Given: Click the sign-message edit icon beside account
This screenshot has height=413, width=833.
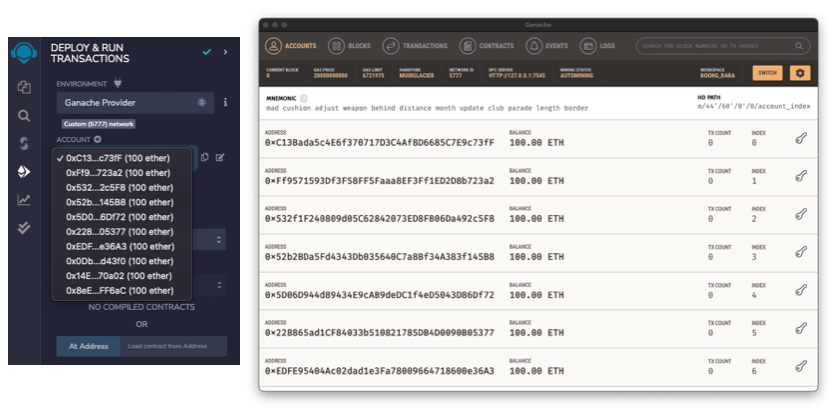Looking at the screenshot, I should pos(220,157).
